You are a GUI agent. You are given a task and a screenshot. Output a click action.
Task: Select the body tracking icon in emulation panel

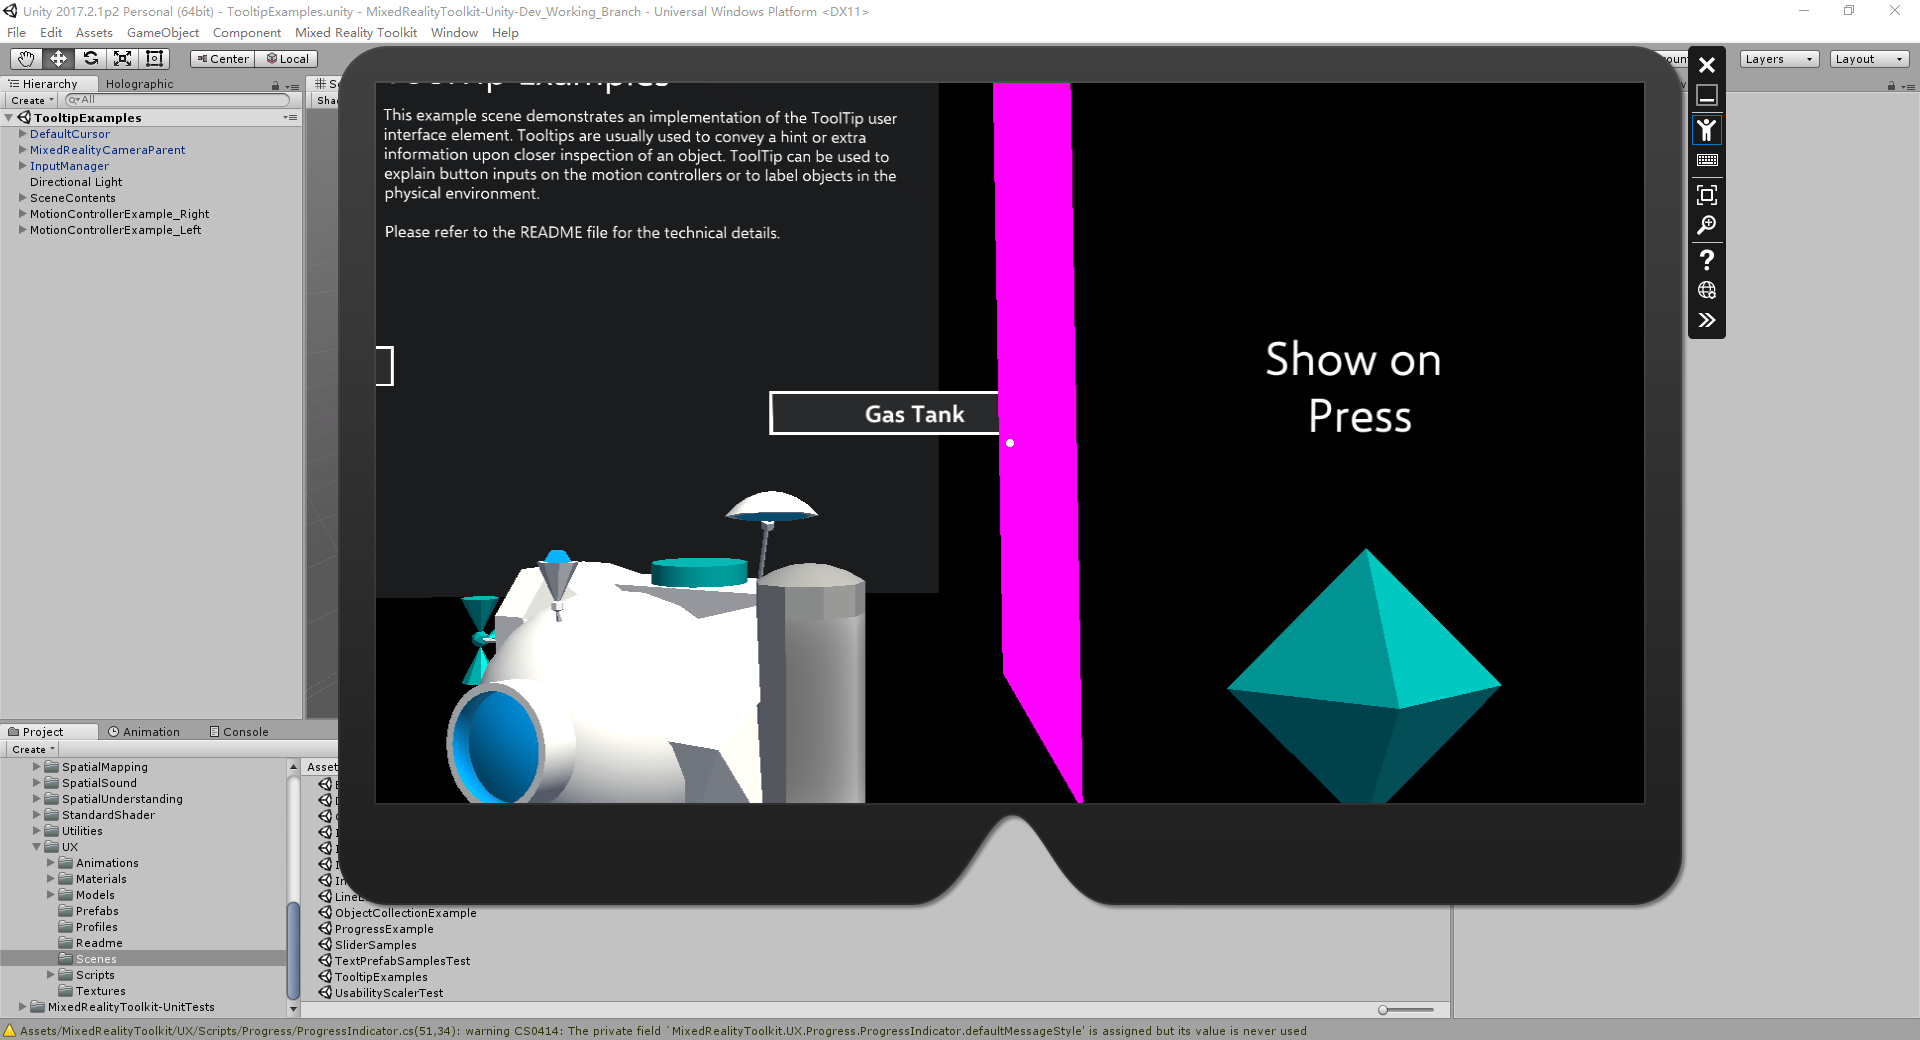coord(1707,129)
